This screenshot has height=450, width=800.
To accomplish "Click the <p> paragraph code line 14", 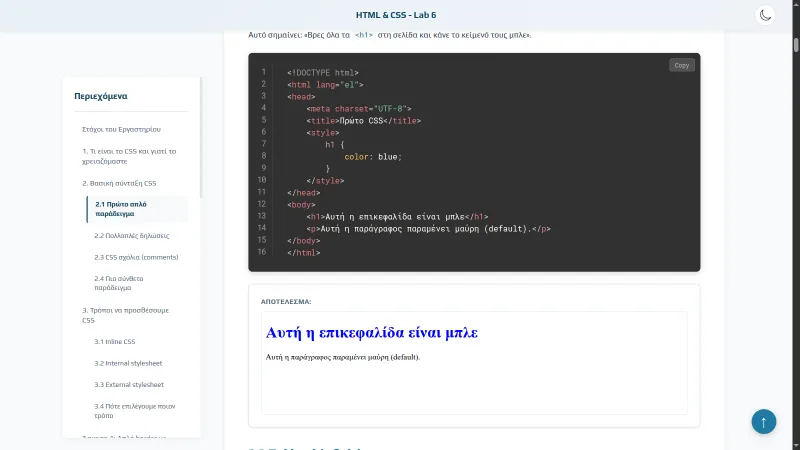I will point(429,229).
